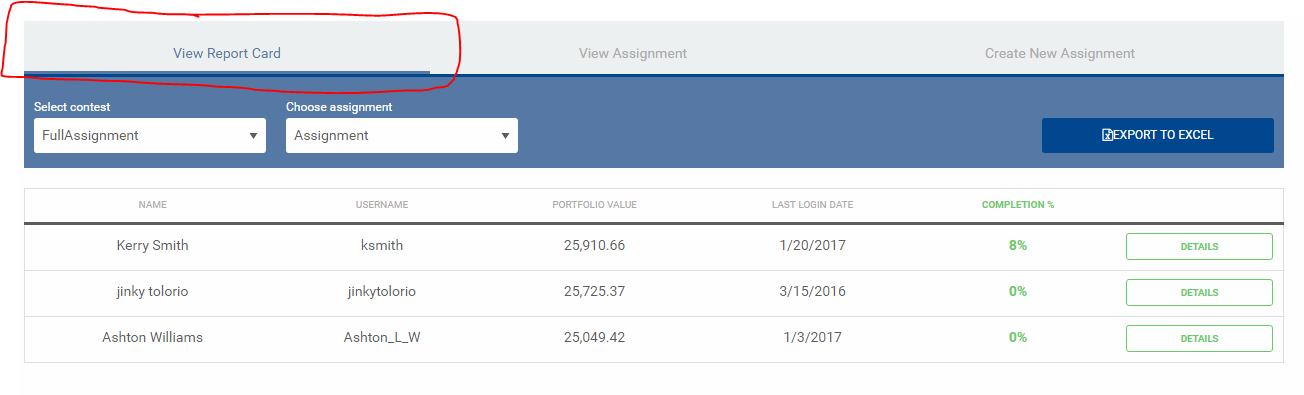
Task: Open the Create New Assignment tab
Action: pyautogui.click(x=1060, y=53)
